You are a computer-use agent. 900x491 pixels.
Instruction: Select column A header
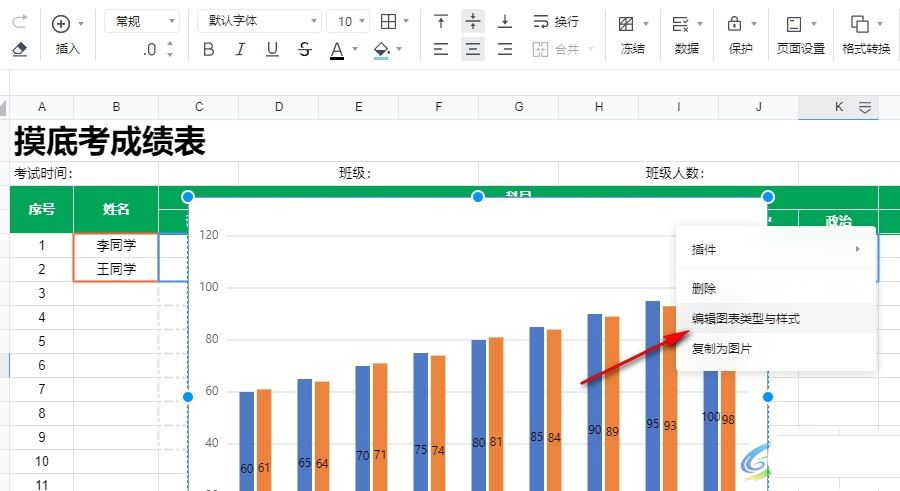41,107
